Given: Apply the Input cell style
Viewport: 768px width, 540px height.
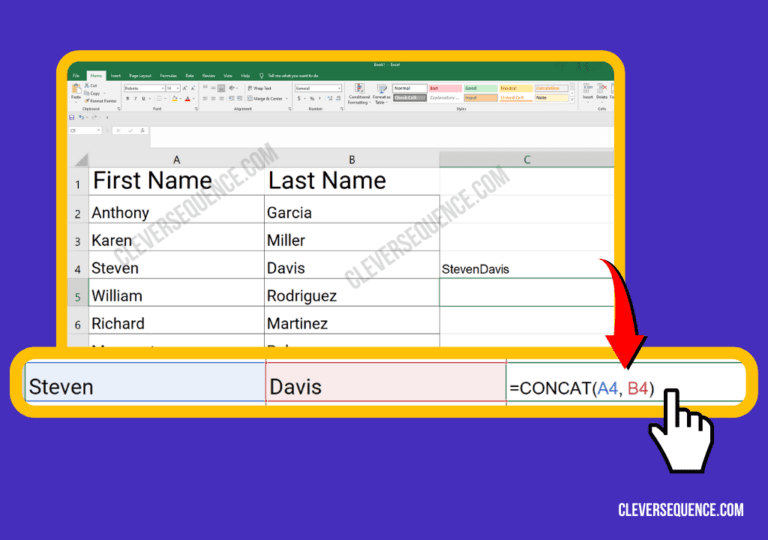Looking at the screenshot, I should pos(480,98).
